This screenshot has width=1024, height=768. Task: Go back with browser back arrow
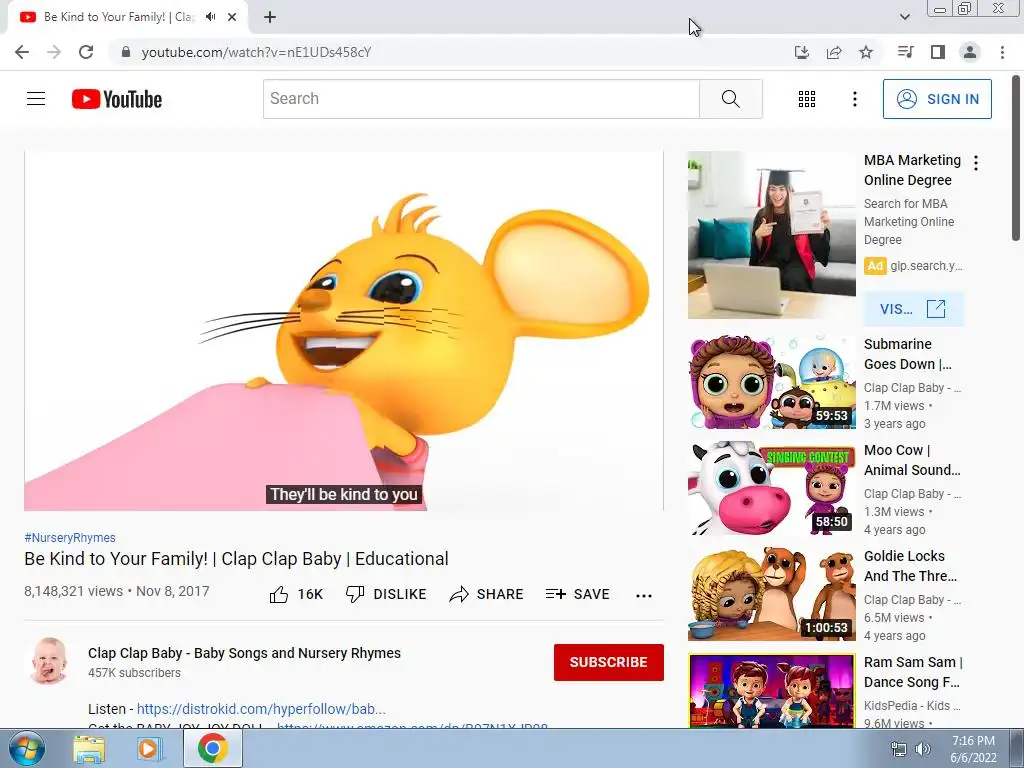click(x=22, y=52)
